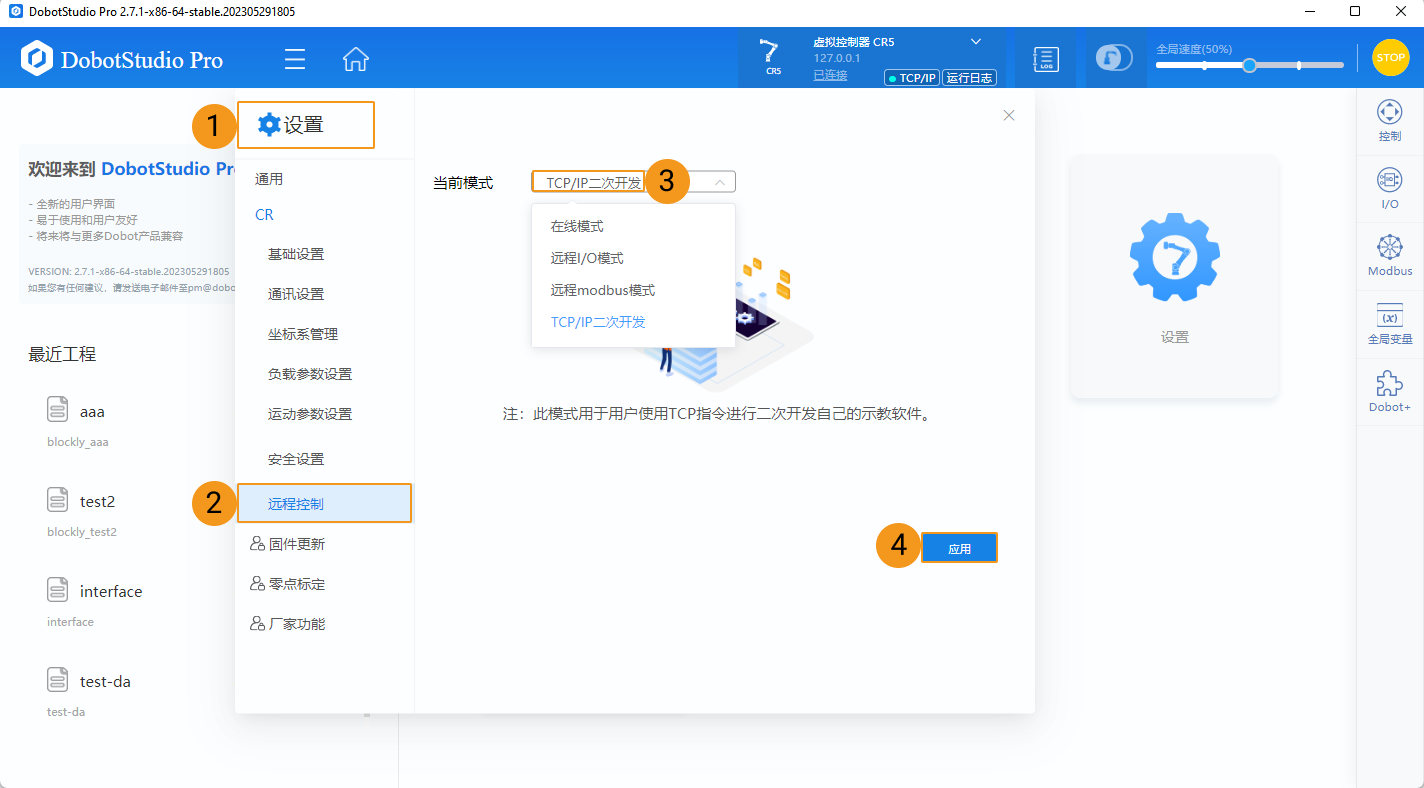This screenshot has width=1424, height=788.
Task: Open the recent project test2
Action: point(97,501)
